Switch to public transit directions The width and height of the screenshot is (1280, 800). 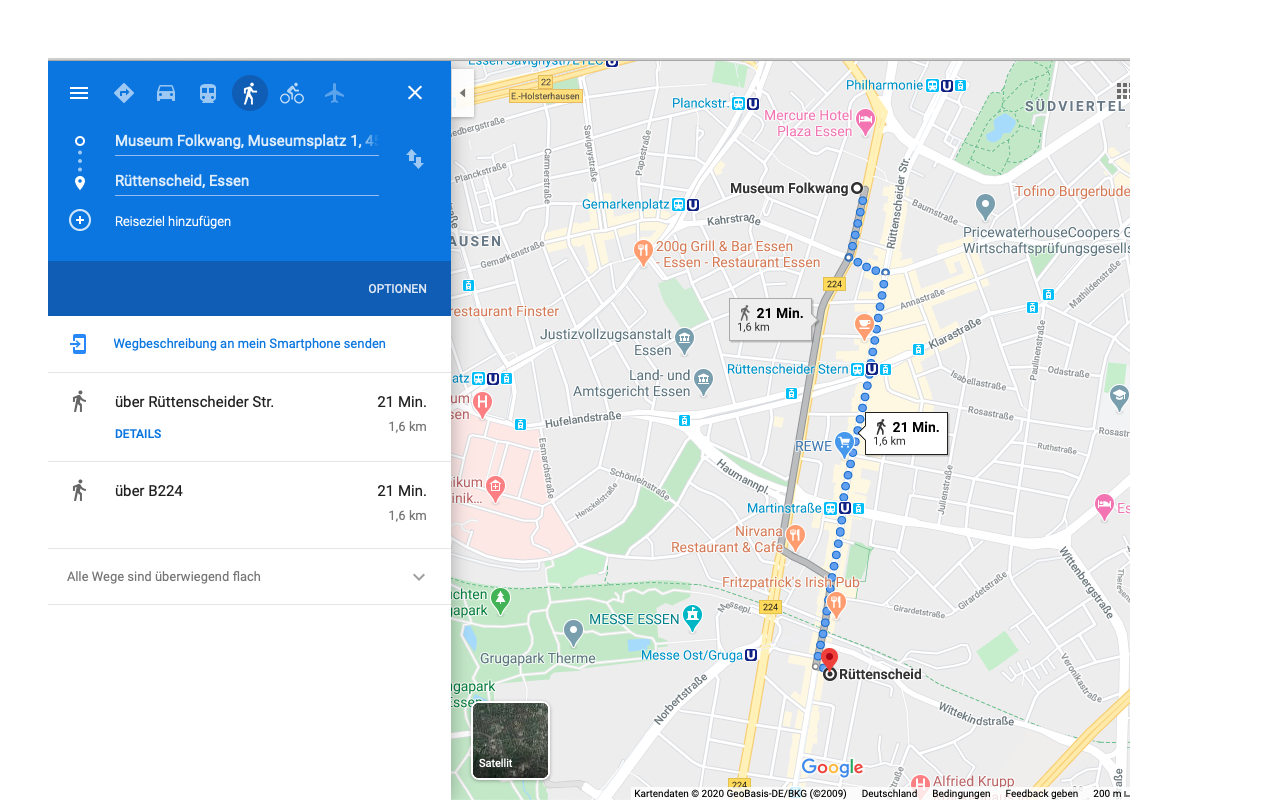[x=208, y=93]
